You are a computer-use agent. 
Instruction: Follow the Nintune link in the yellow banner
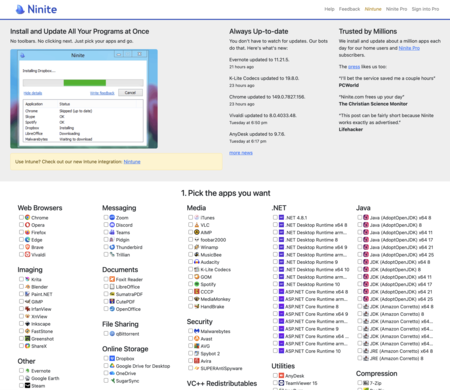(x=132, y=162)
